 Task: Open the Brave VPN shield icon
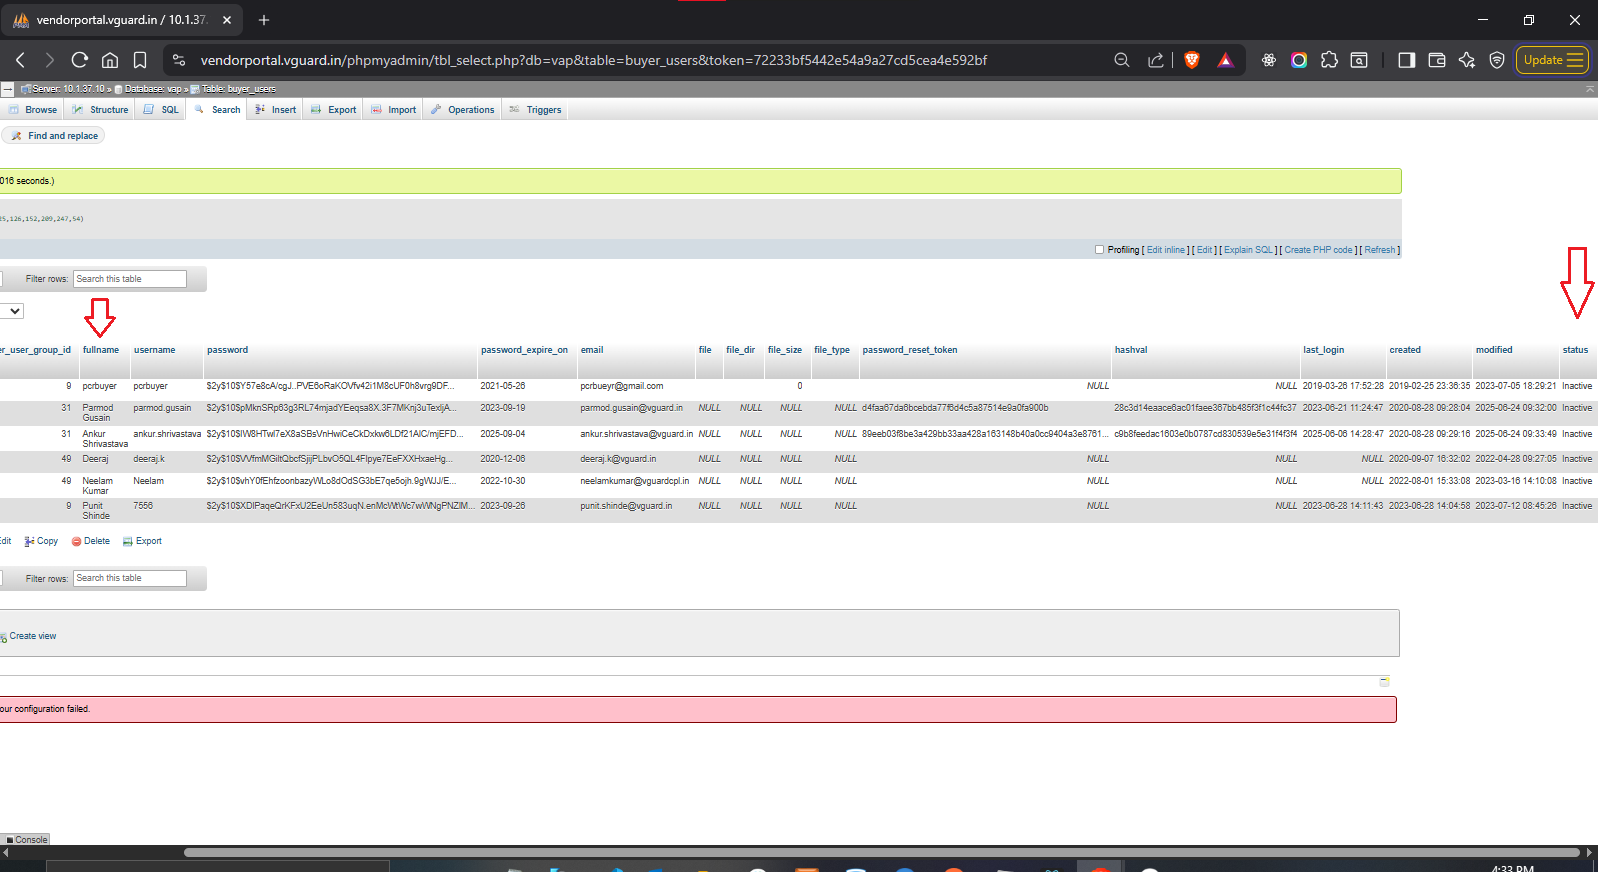[x=1497, y=60]
